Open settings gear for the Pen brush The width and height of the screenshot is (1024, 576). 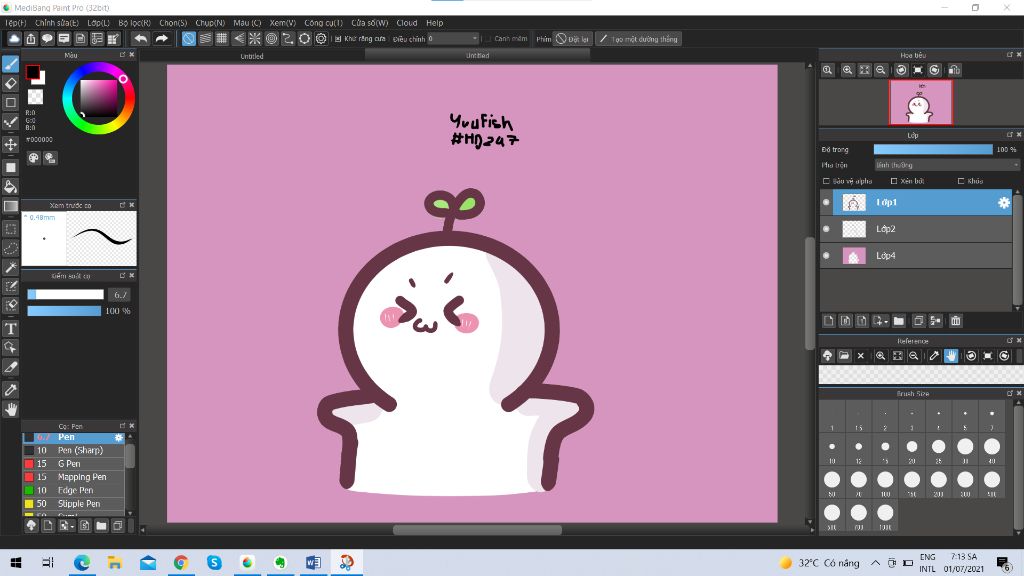118,437
